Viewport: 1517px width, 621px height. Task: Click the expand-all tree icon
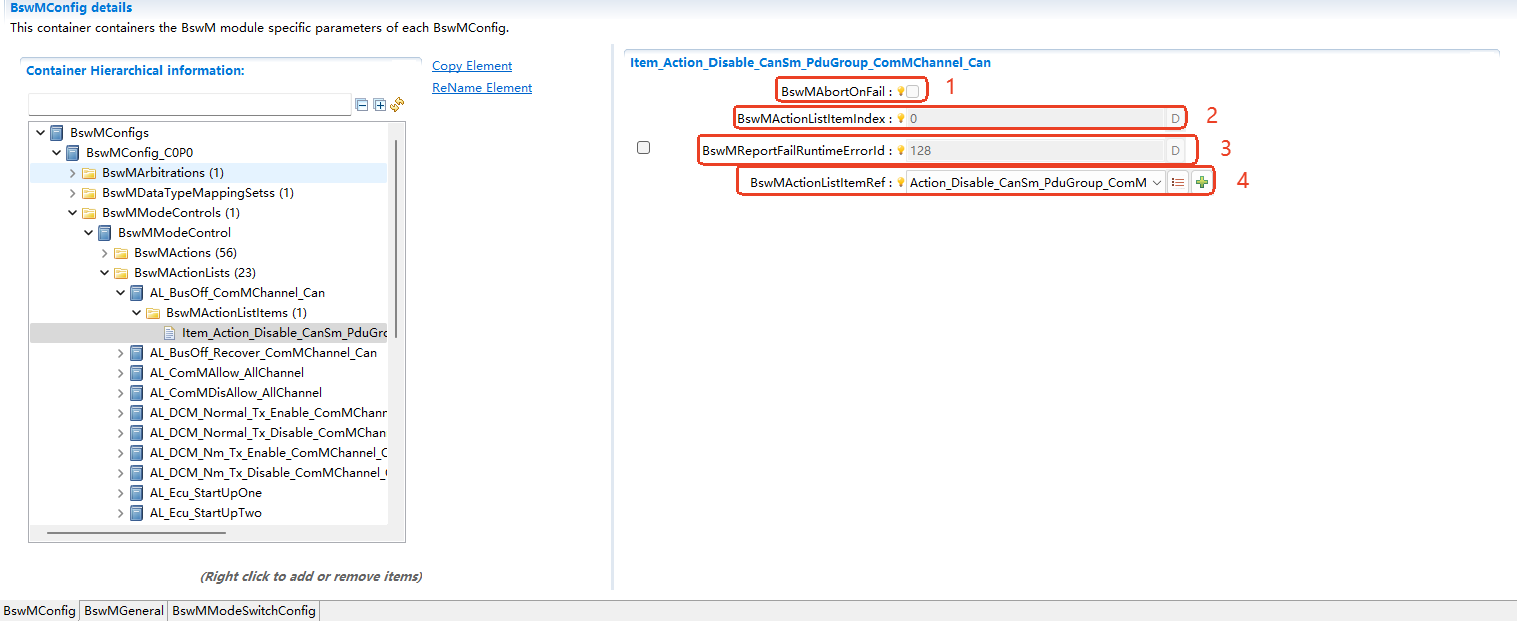(378, 103)
